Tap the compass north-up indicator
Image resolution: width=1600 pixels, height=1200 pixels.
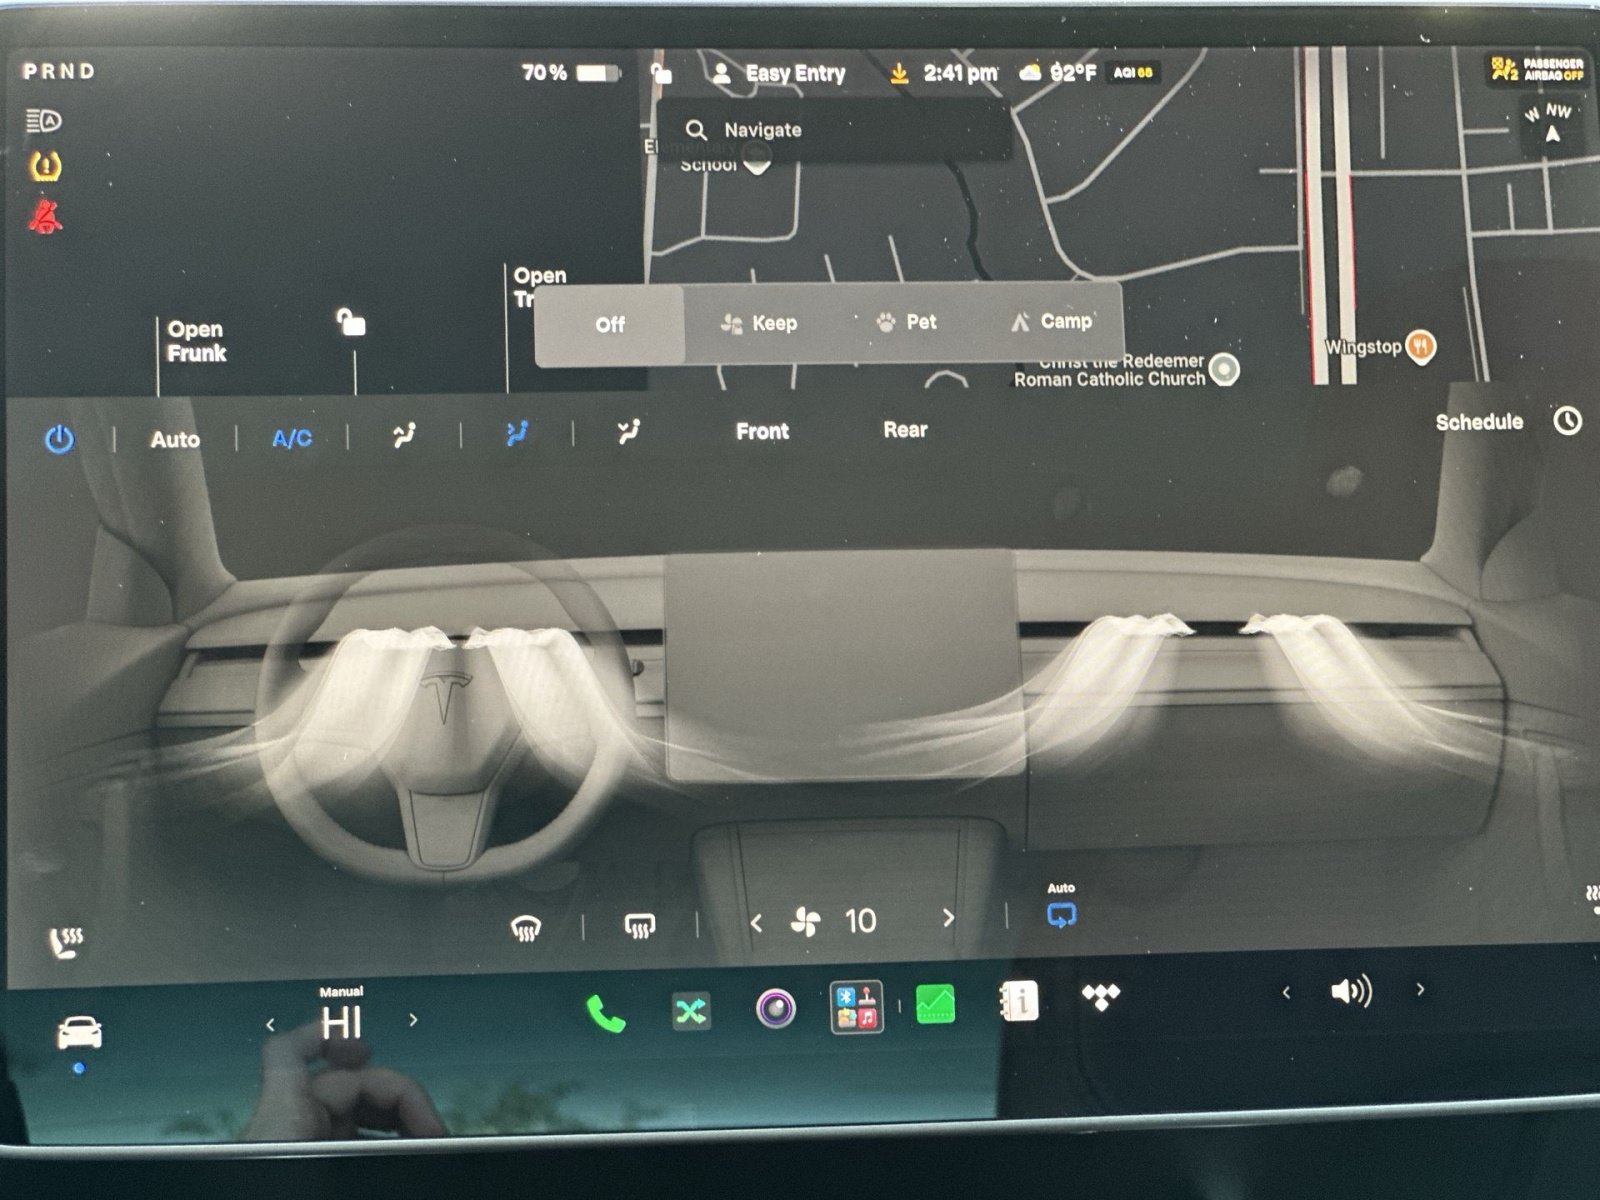coord(1550,123)
